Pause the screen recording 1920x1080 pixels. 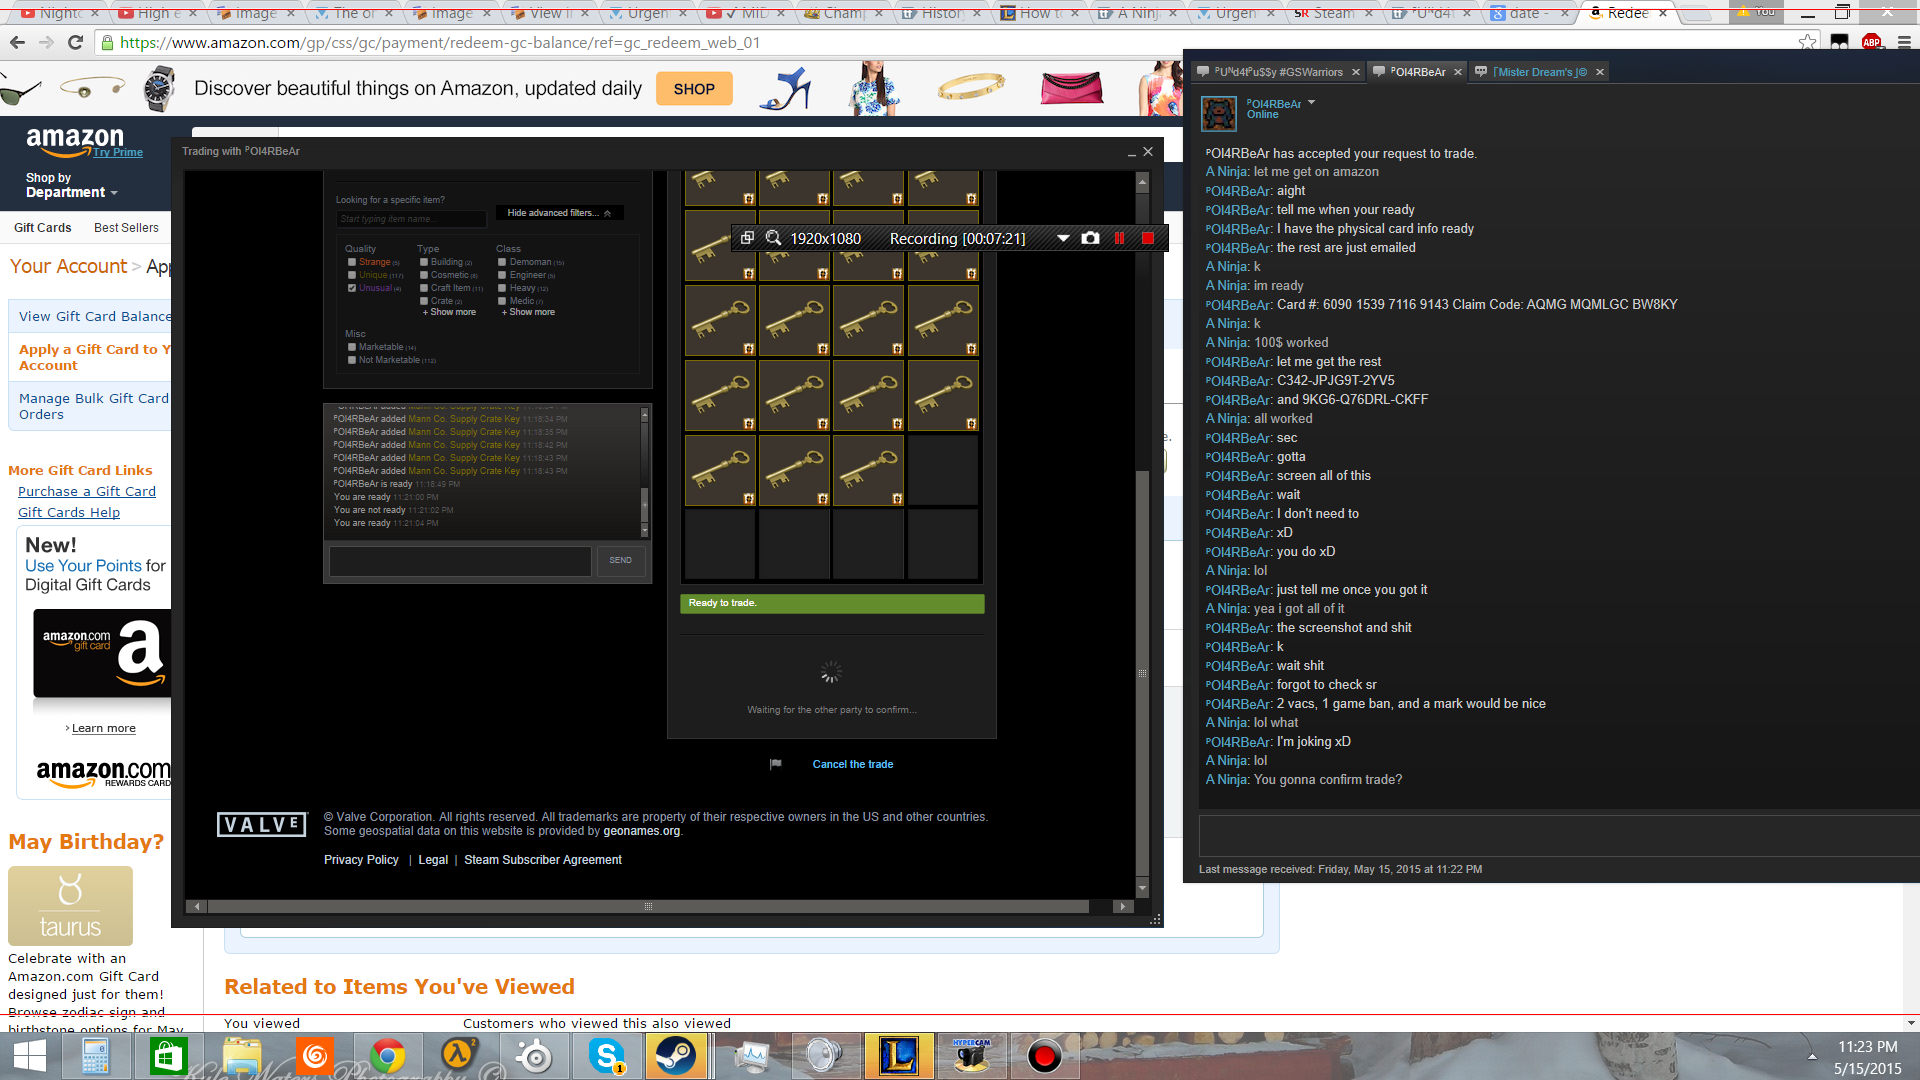coord(1119,238)
